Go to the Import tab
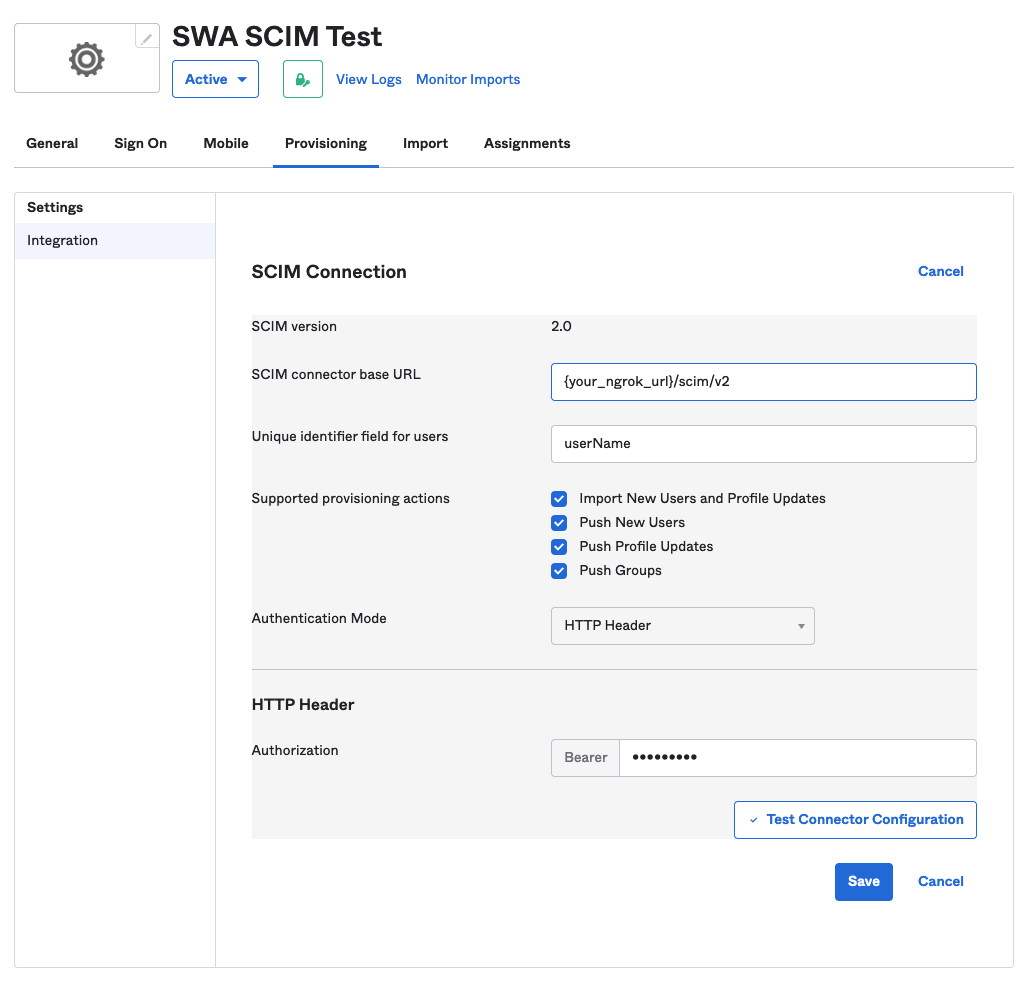The height and width of the screenshot is (986, 1032). click(x=425, y=144)
